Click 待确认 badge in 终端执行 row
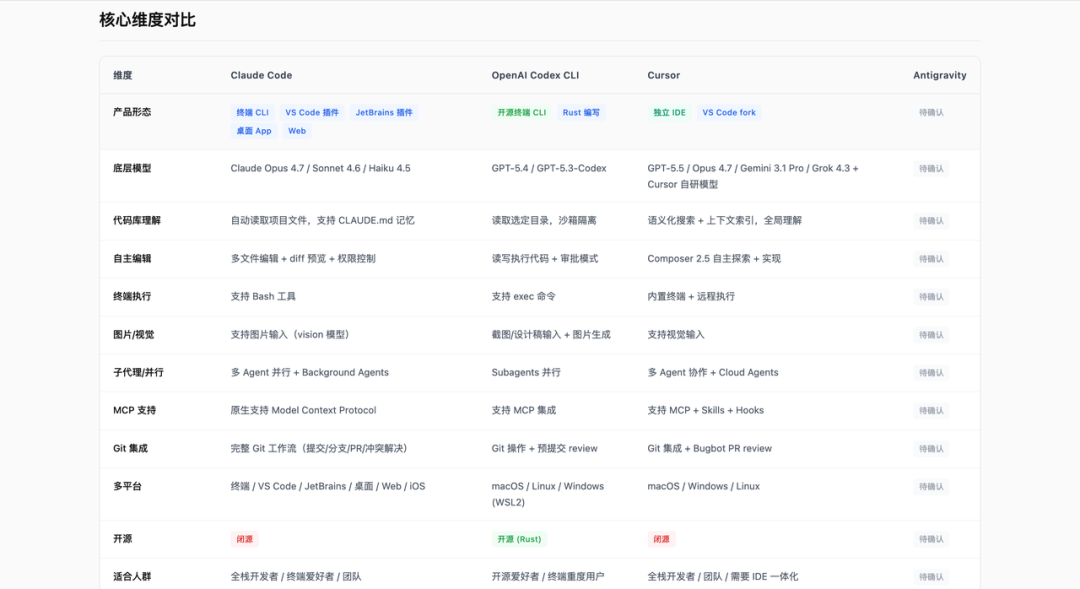The image size is (1080, 589). (931, 297)
